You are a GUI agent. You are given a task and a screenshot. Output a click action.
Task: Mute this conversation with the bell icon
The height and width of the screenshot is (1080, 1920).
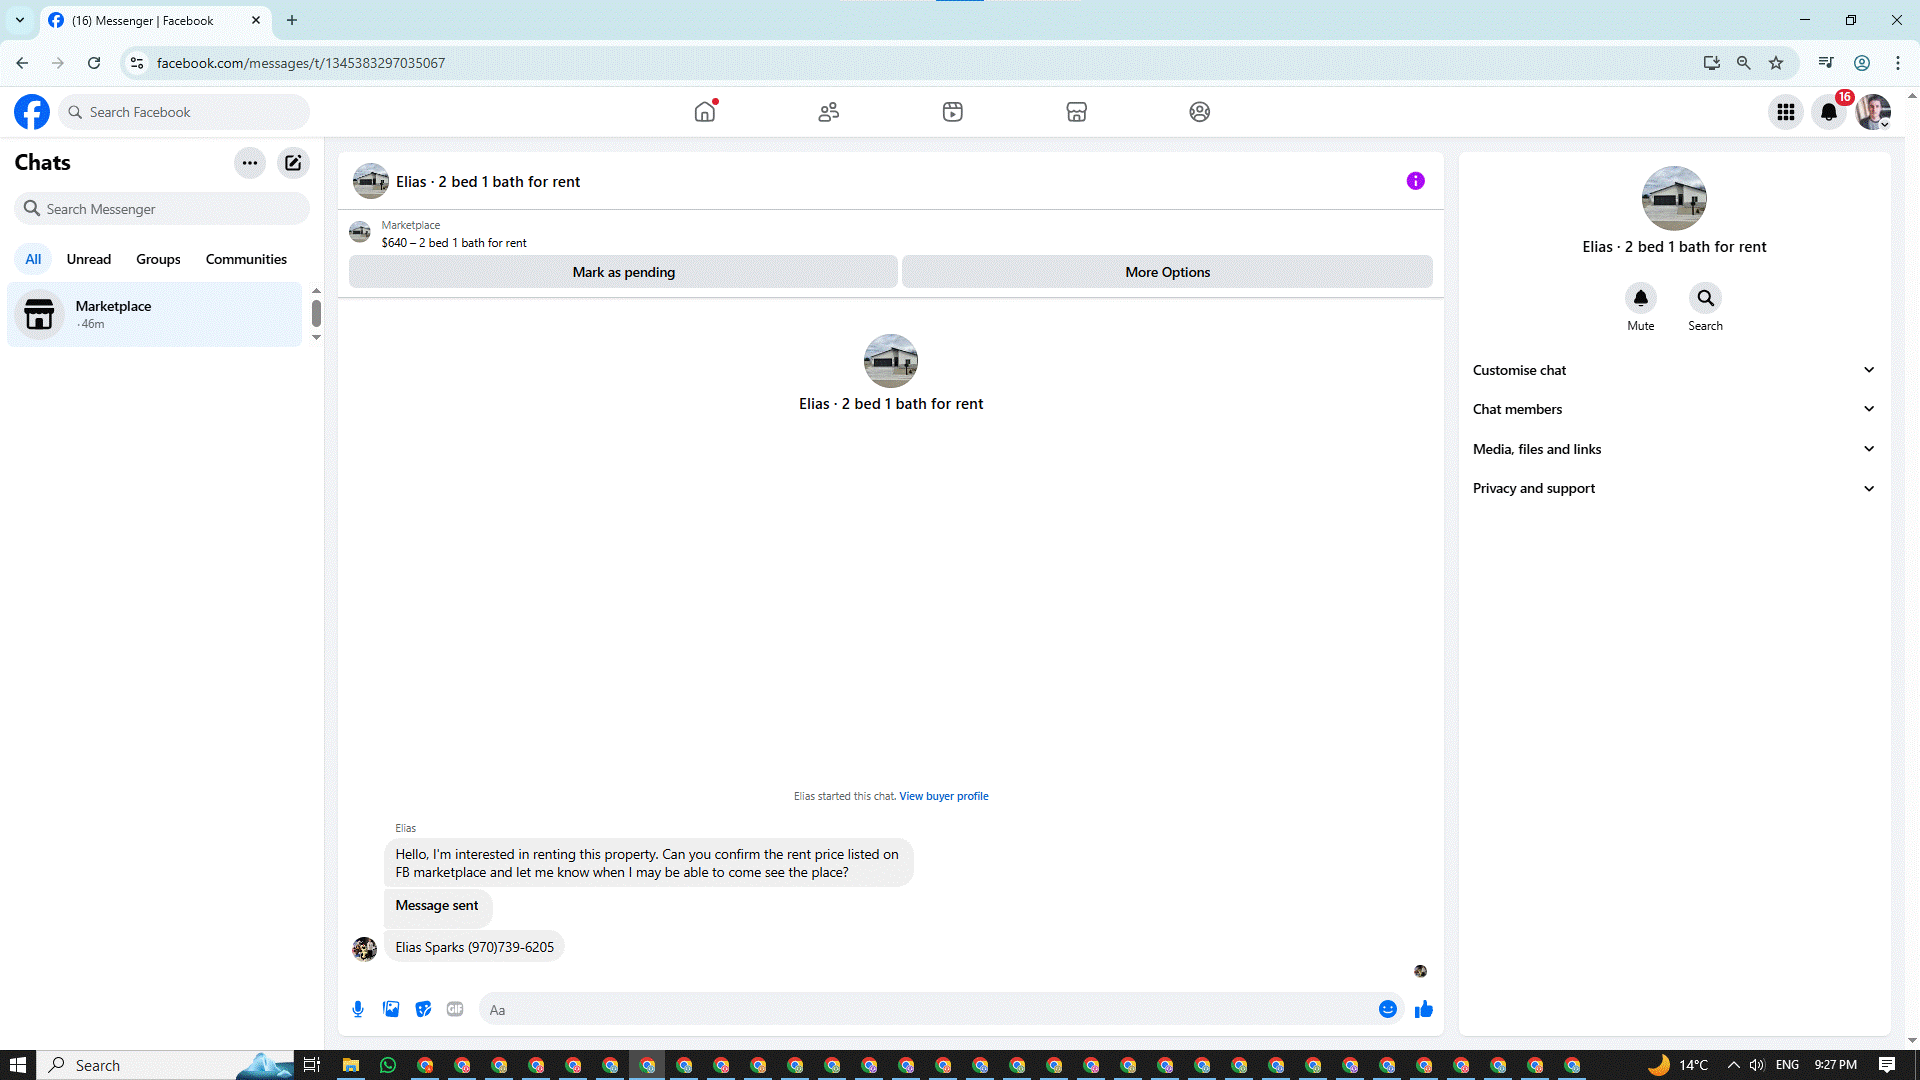pyautogui.click(x=1641, y=298)
